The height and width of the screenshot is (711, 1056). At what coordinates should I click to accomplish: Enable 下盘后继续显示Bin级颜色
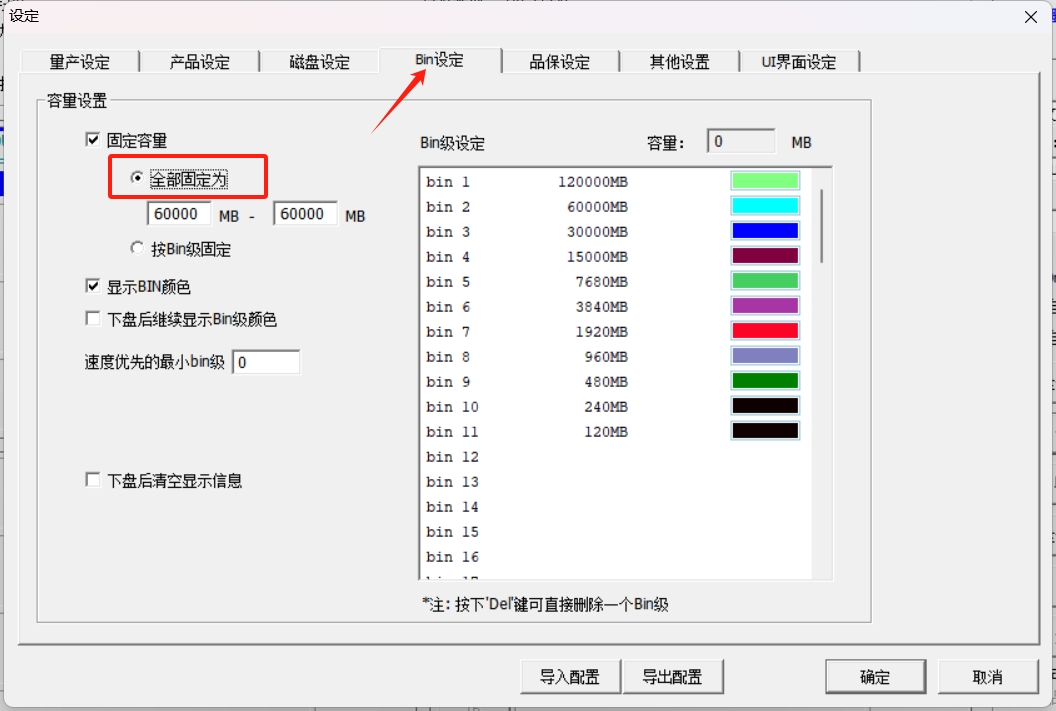click(92, 318)
